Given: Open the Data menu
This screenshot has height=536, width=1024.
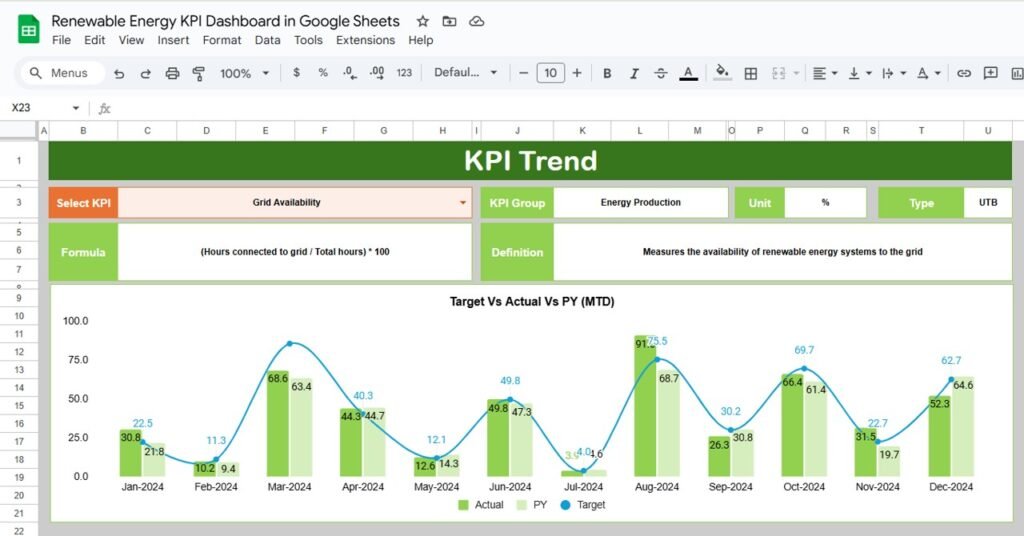Looking at the screenshot, I should pos(268,40).
